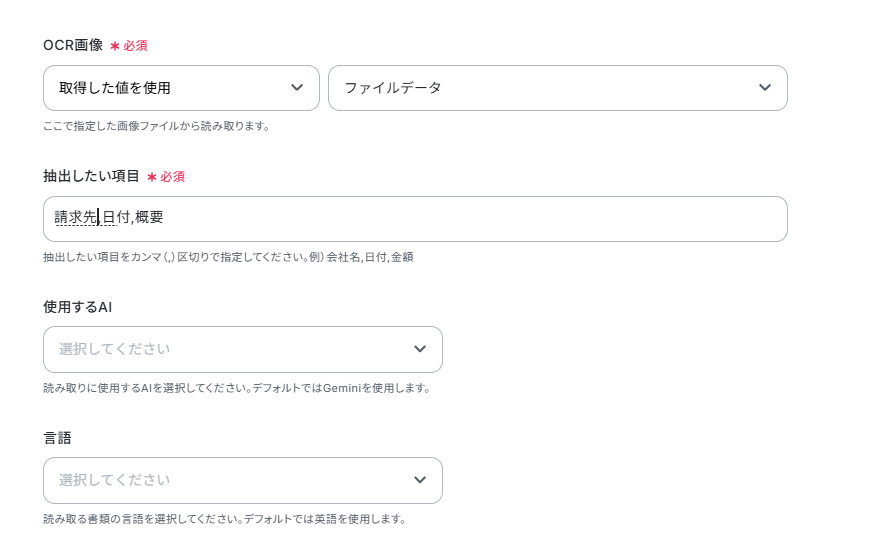Click the red 必須 marker beside OCR画像

[135, 46]
